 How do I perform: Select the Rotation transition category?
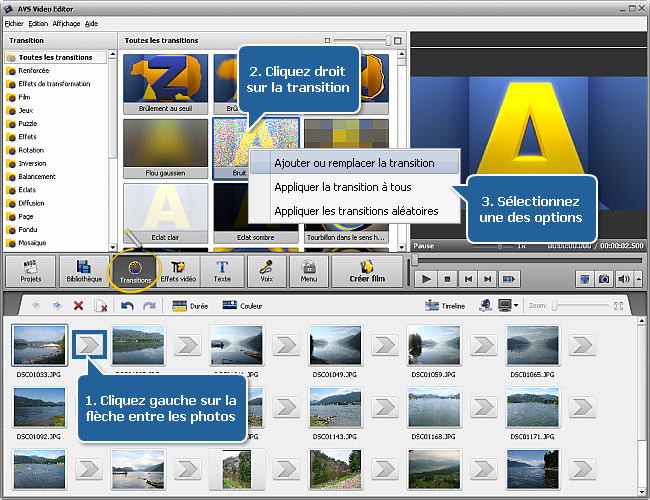tap(30, 149)
